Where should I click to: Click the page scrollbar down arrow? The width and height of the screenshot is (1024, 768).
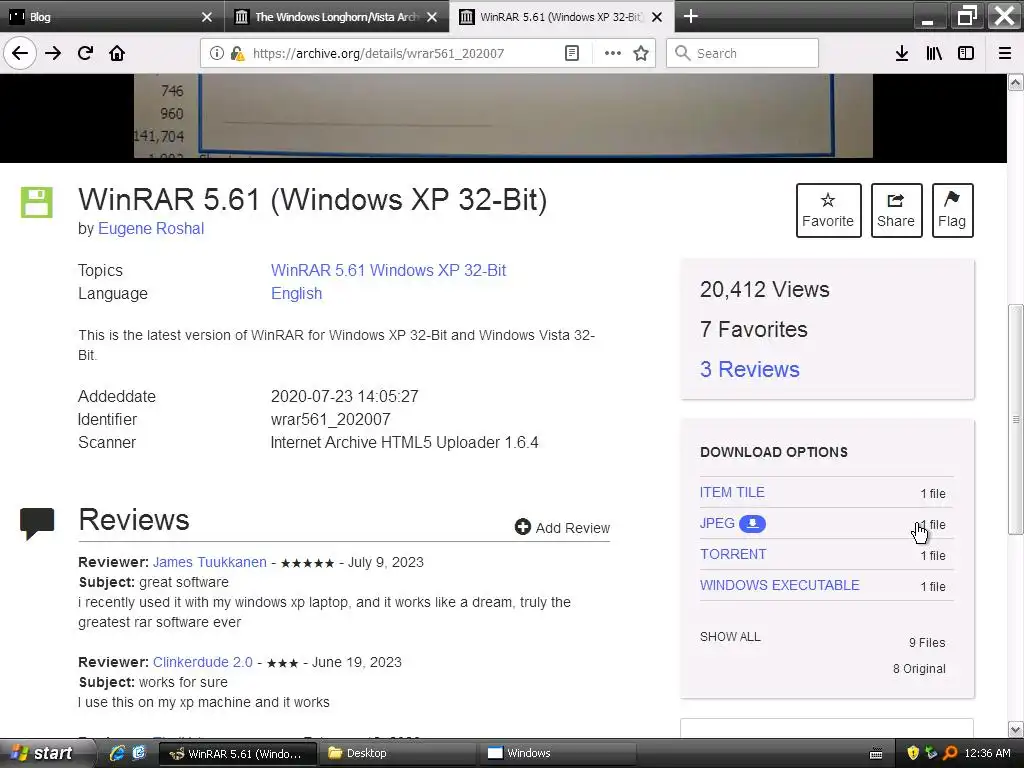click(x=1016, y=729)
